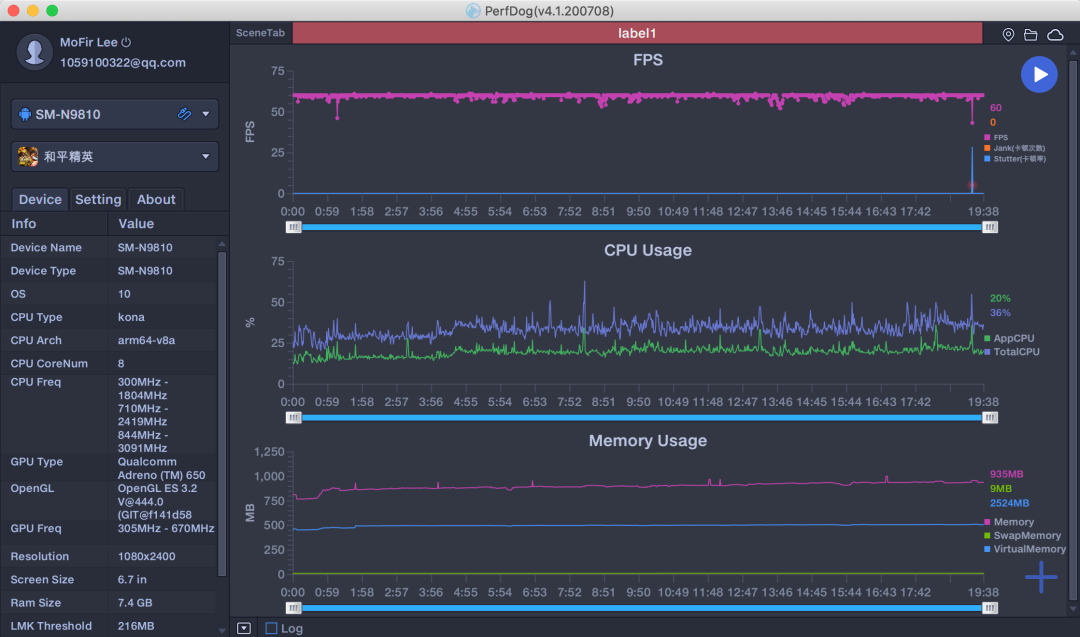Click the blue plus icon
The width and height of the screenshot is (1080, 637).
click(1041, 577)
